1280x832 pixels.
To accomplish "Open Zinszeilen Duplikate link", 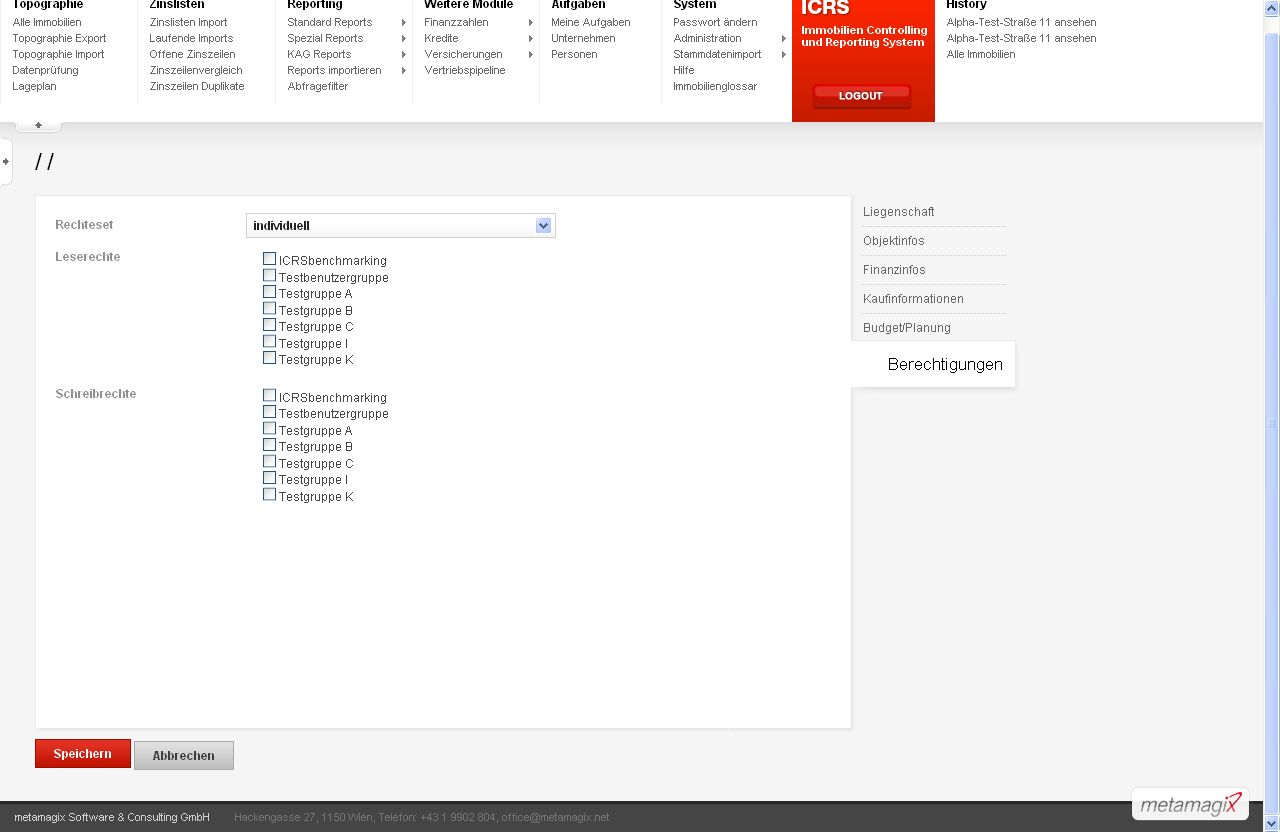I will [197, 86].
